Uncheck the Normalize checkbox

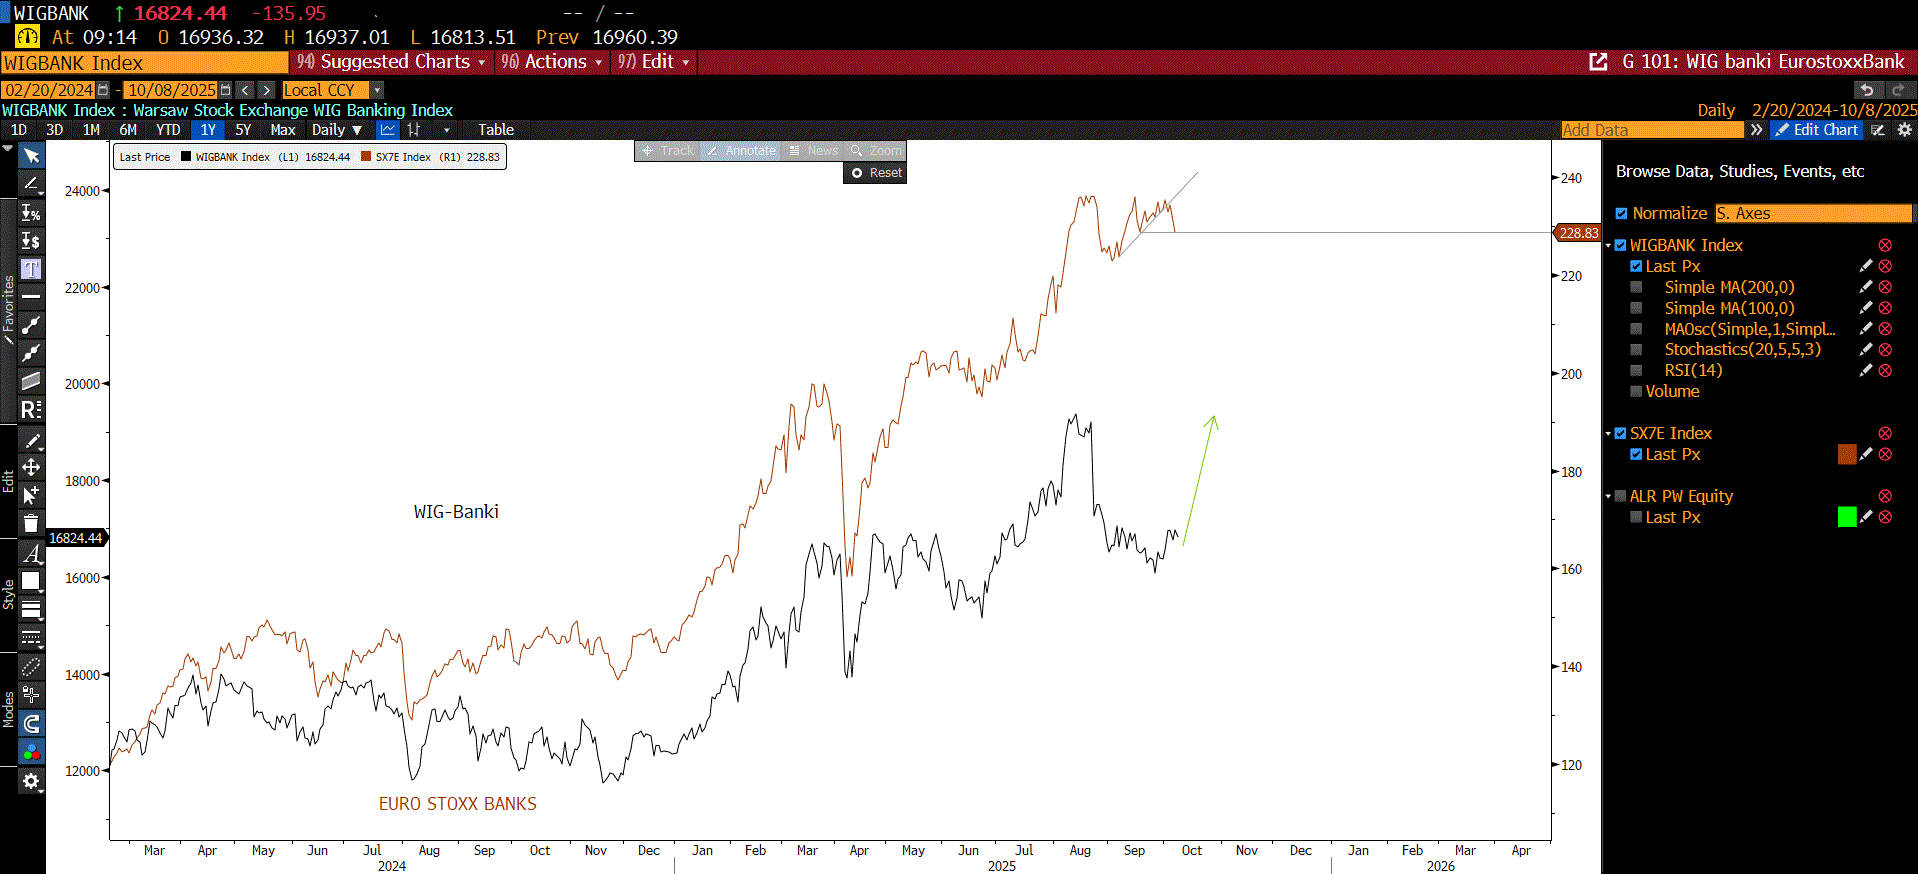(1621, 213)
